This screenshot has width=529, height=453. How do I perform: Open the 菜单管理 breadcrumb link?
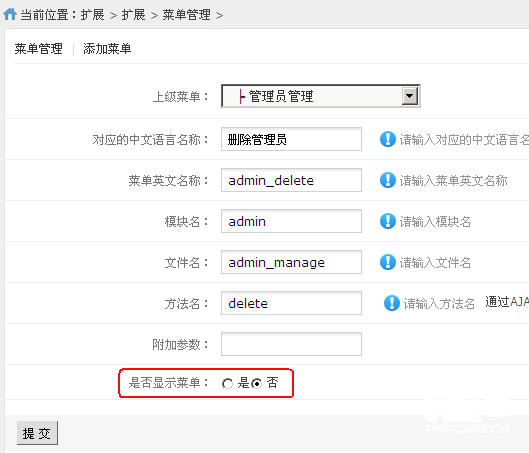[187, 15]
